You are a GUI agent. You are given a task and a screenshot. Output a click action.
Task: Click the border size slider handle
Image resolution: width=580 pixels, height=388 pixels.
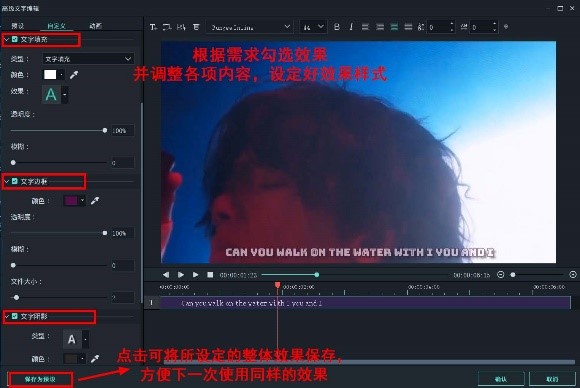coord(16,297)
